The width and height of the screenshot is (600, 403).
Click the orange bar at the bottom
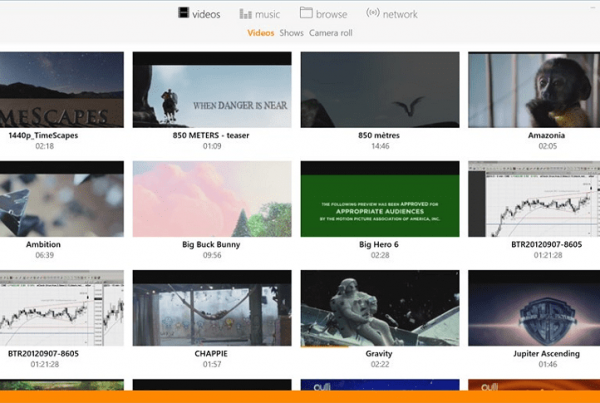tap(300, 396)
